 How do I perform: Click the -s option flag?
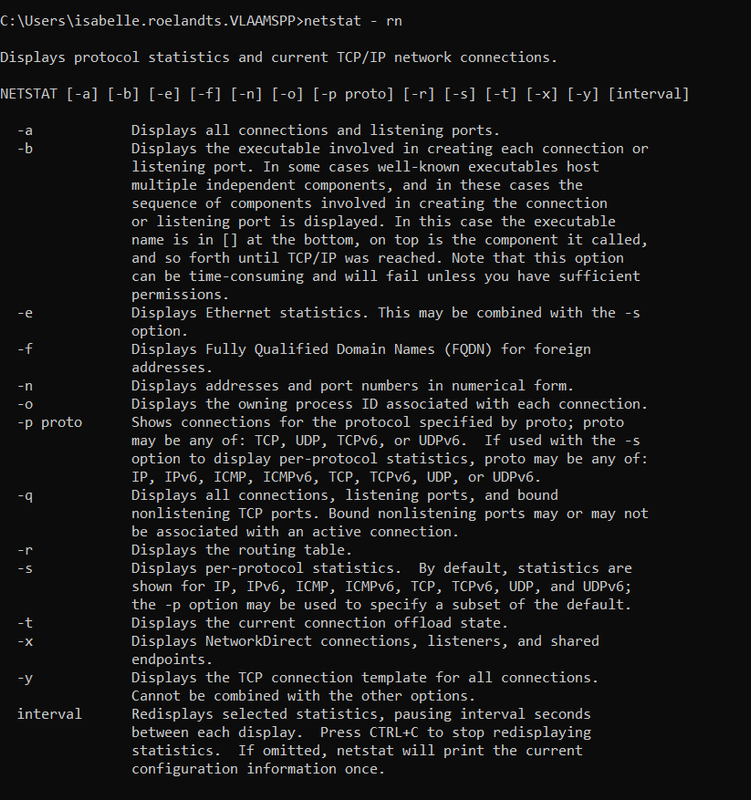point(25,568)
